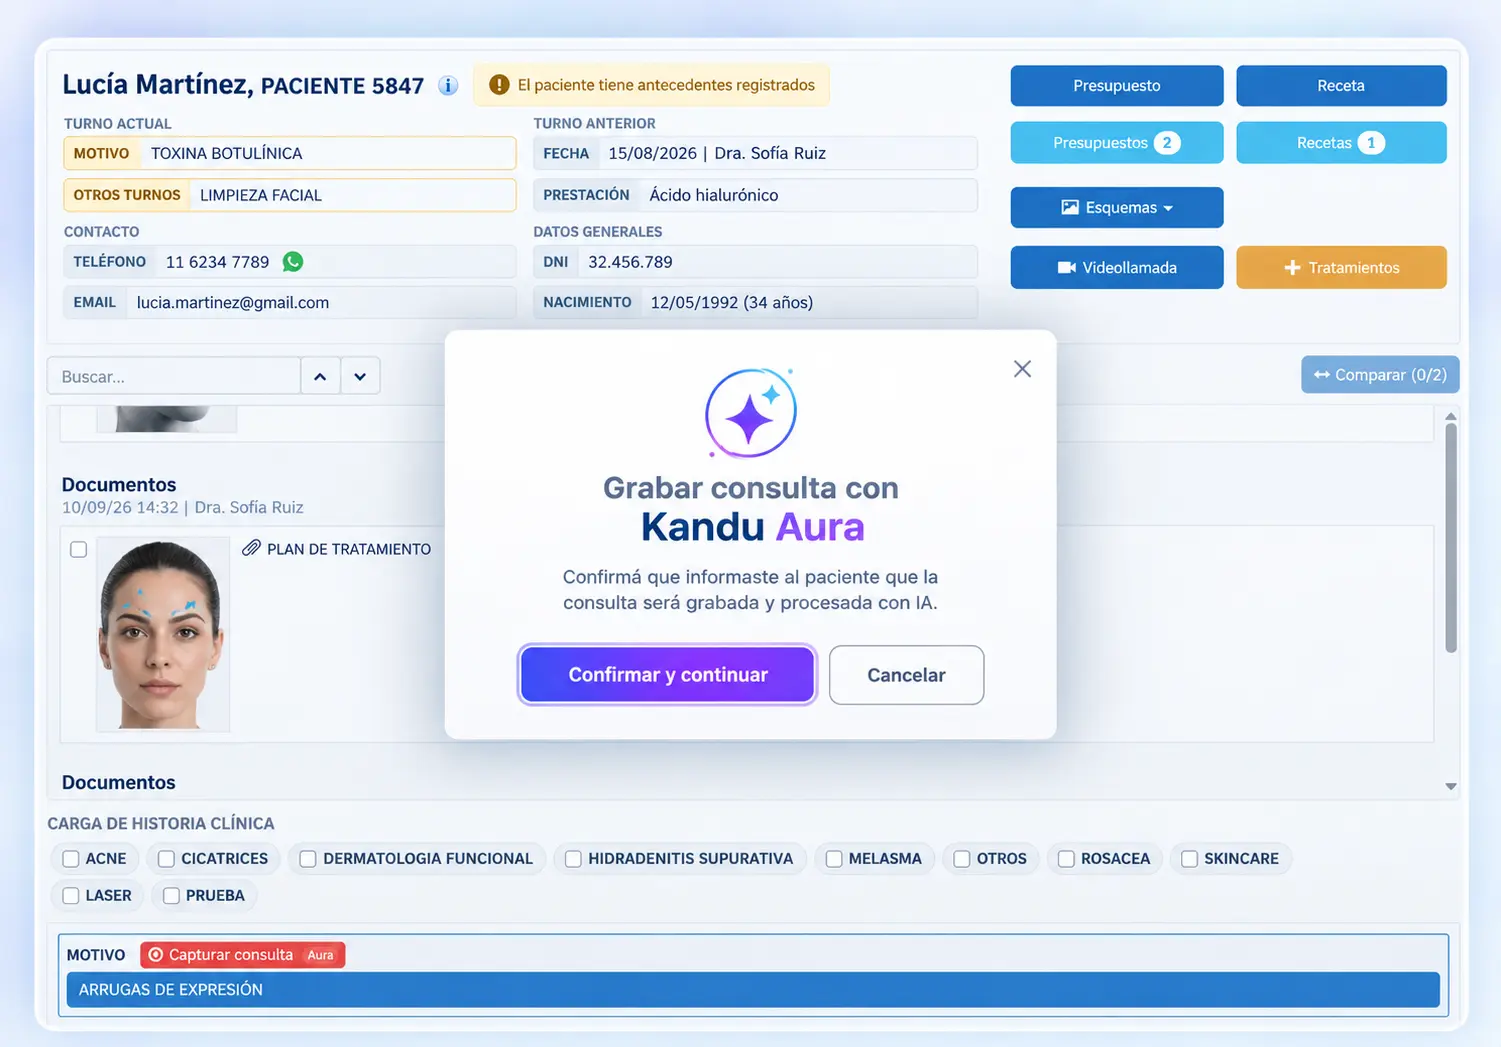This screenshot has width=1501, height=1047.
Task: Click the TOXINA BOTULÍNICA motivo value
Action: (226, 153)
